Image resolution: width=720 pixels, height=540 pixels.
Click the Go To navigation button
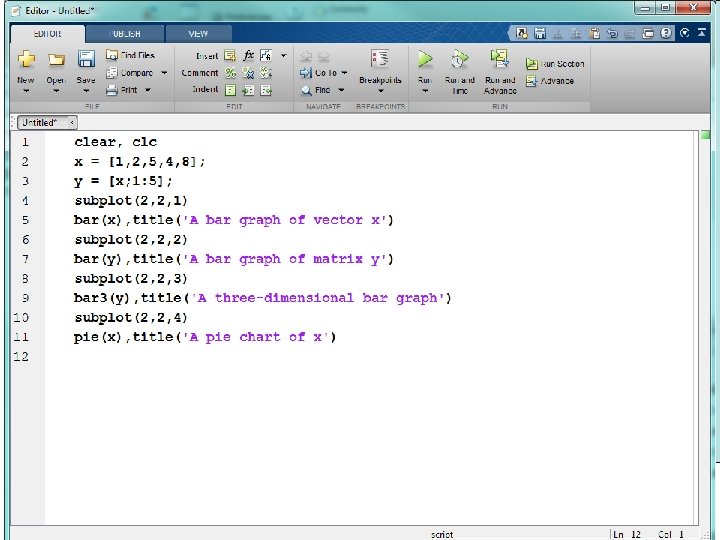coord(319,73)
